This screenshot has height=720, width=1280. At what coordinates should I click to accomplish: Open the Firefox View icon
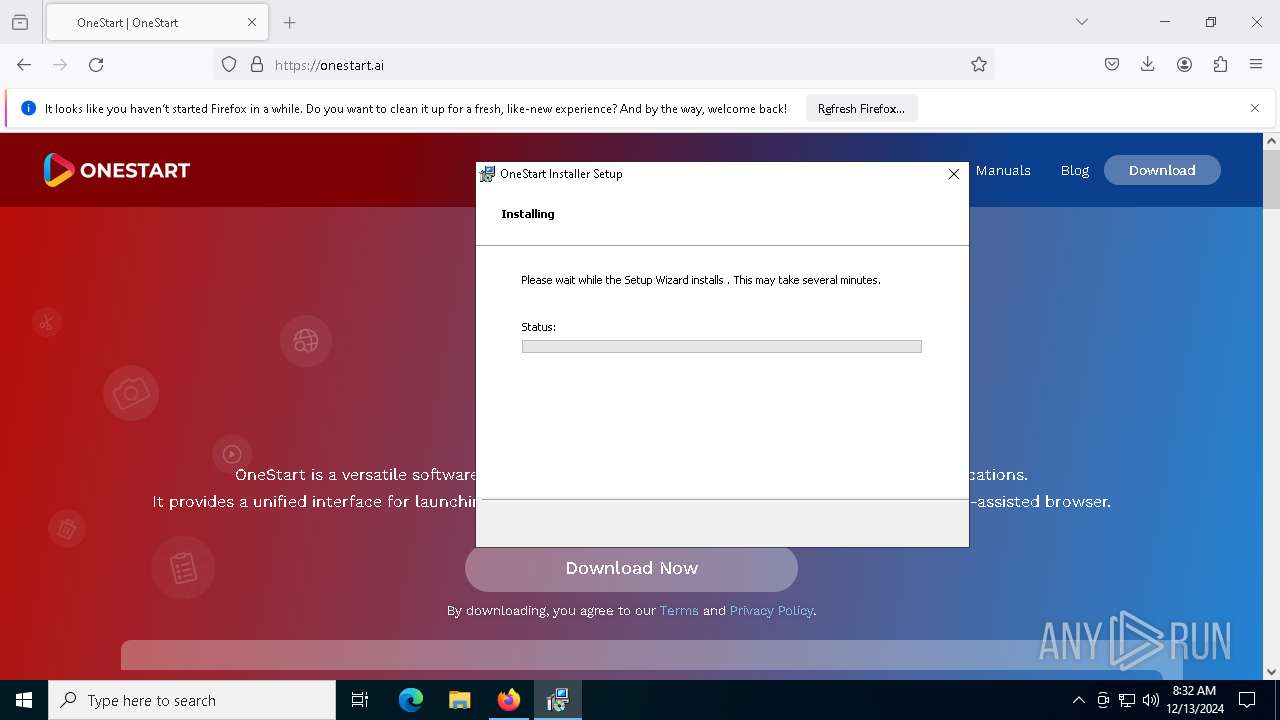click(x=20, y=22)
